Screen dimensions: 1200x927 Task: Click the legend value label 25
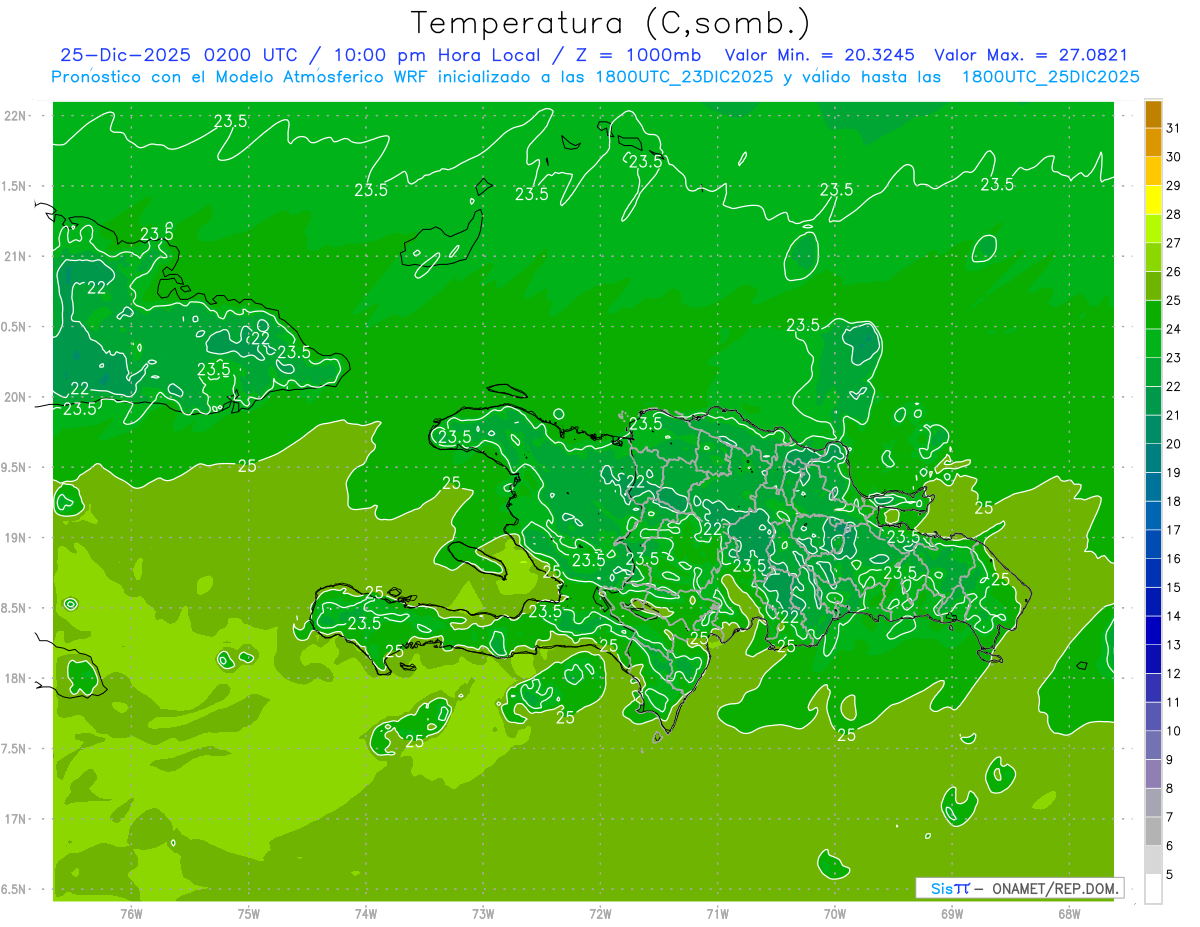[x=1174, y=300]
